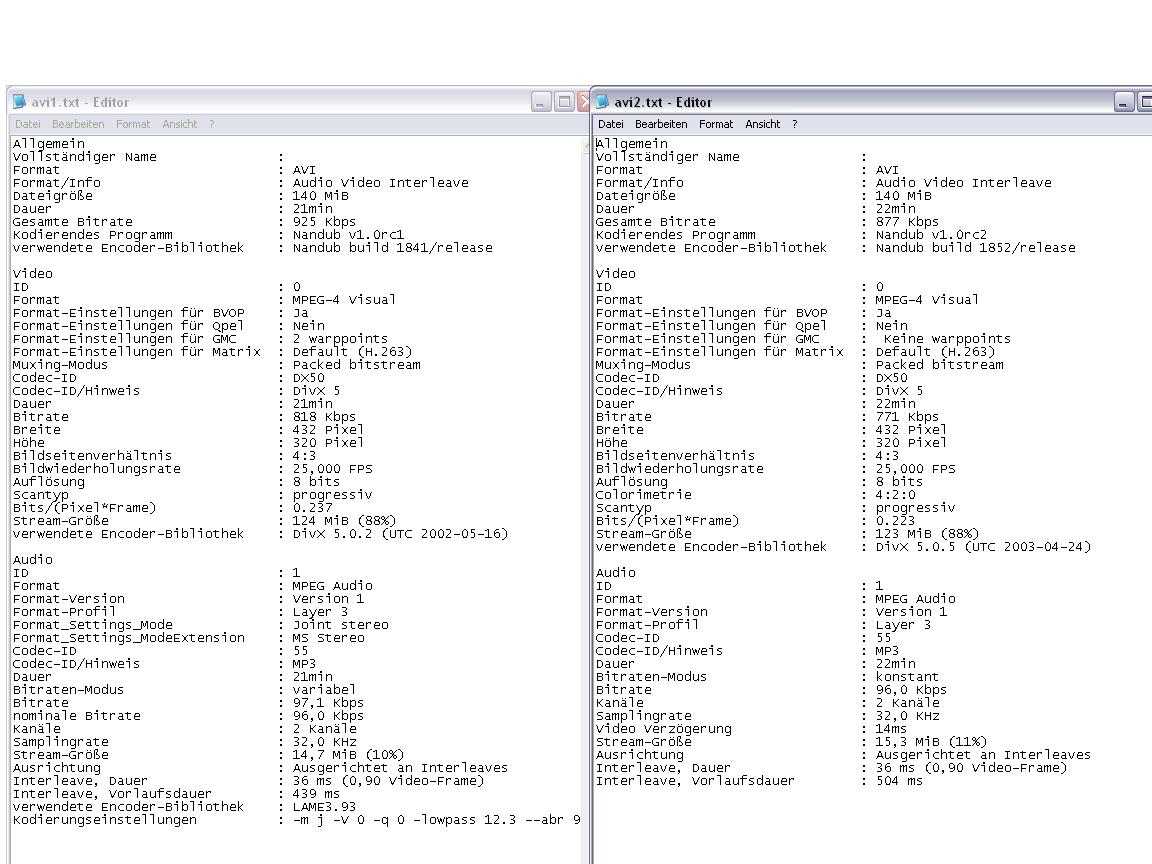Open the Format menu in avi2.txt
The image size is (1152, 864).
click(716, 124)
